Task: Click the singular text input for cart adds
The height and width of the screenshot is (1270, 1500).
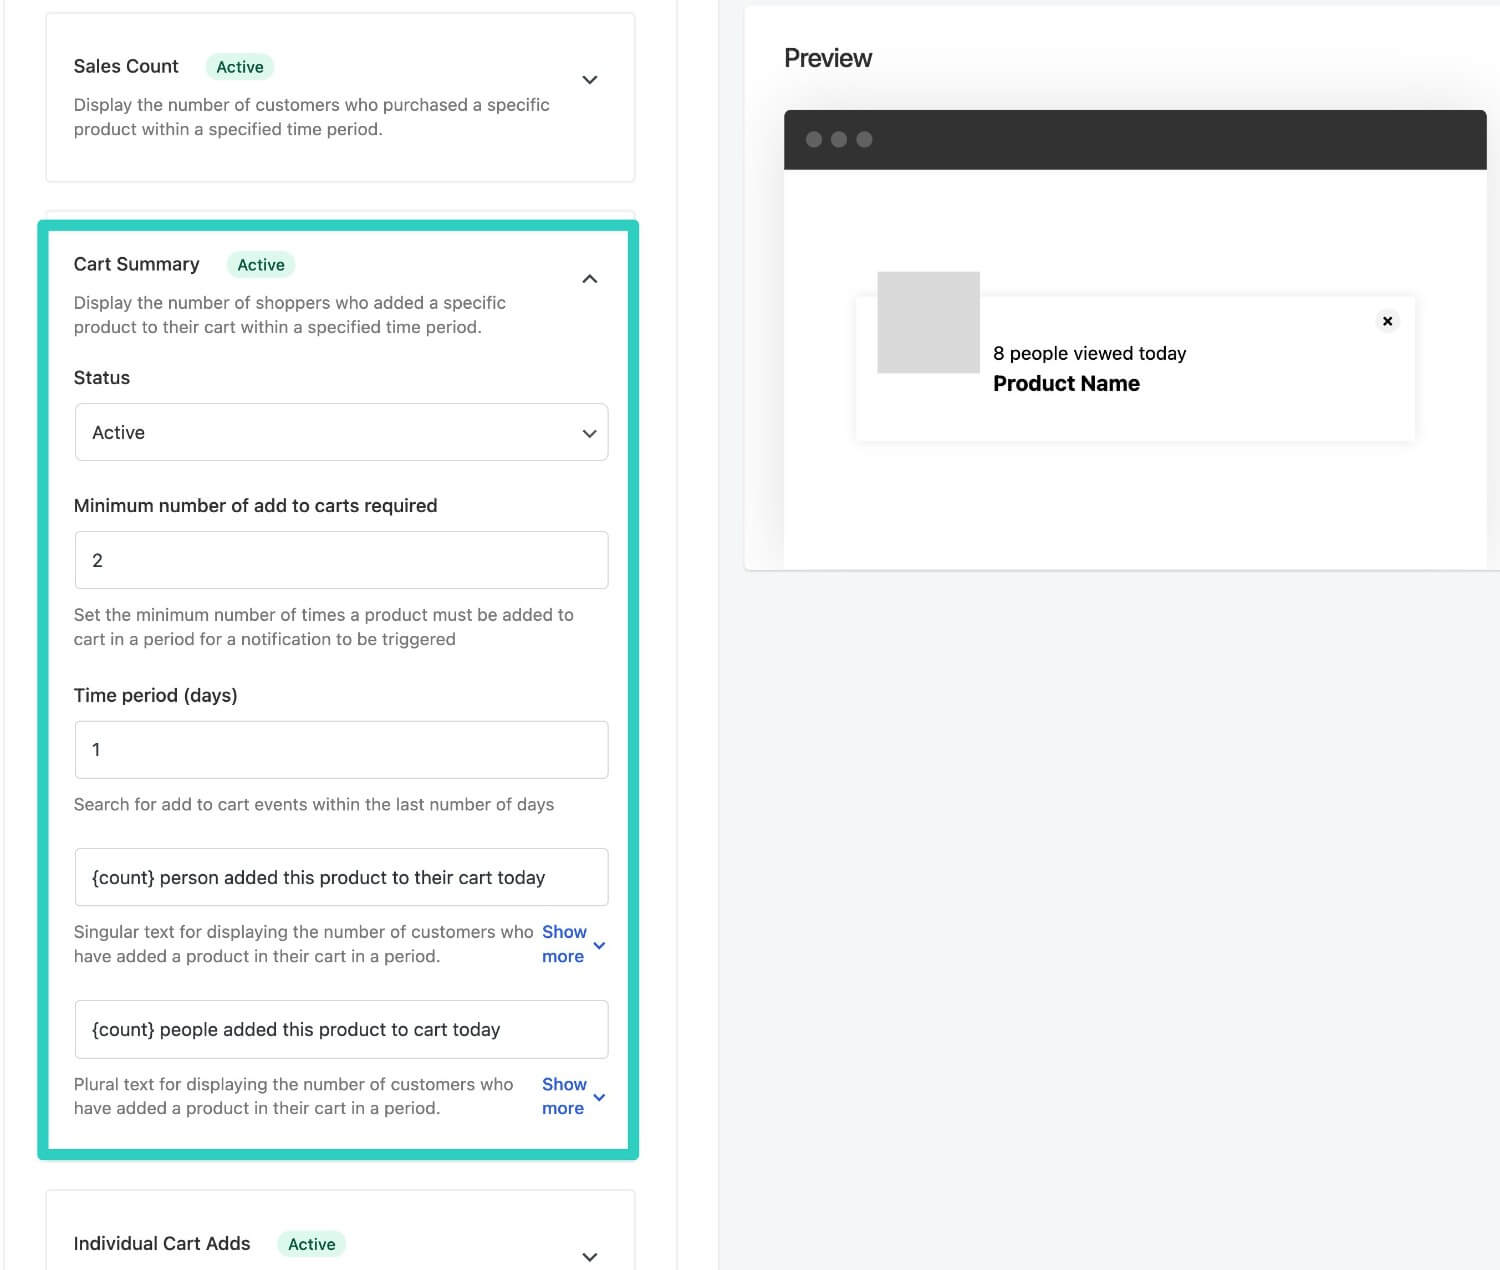Action: tap(341, 877)
